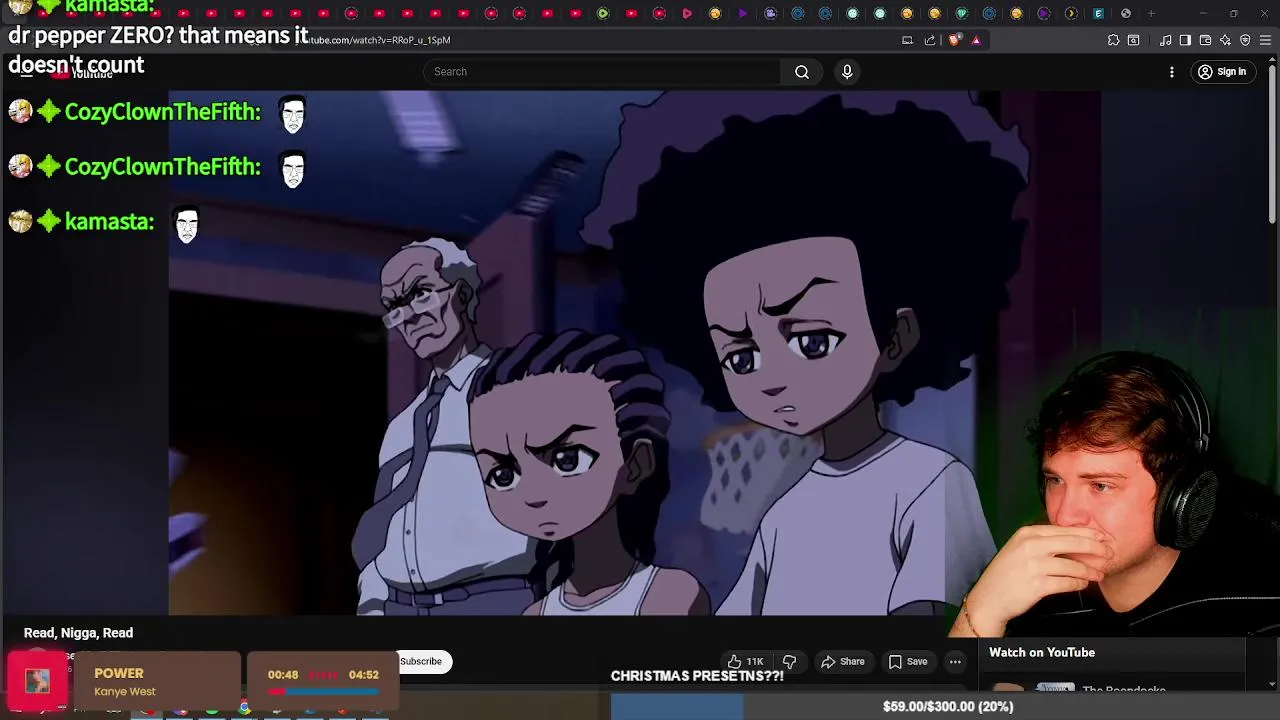
Task: Open the media control music note icon
Action: [x=1166, y=40]
